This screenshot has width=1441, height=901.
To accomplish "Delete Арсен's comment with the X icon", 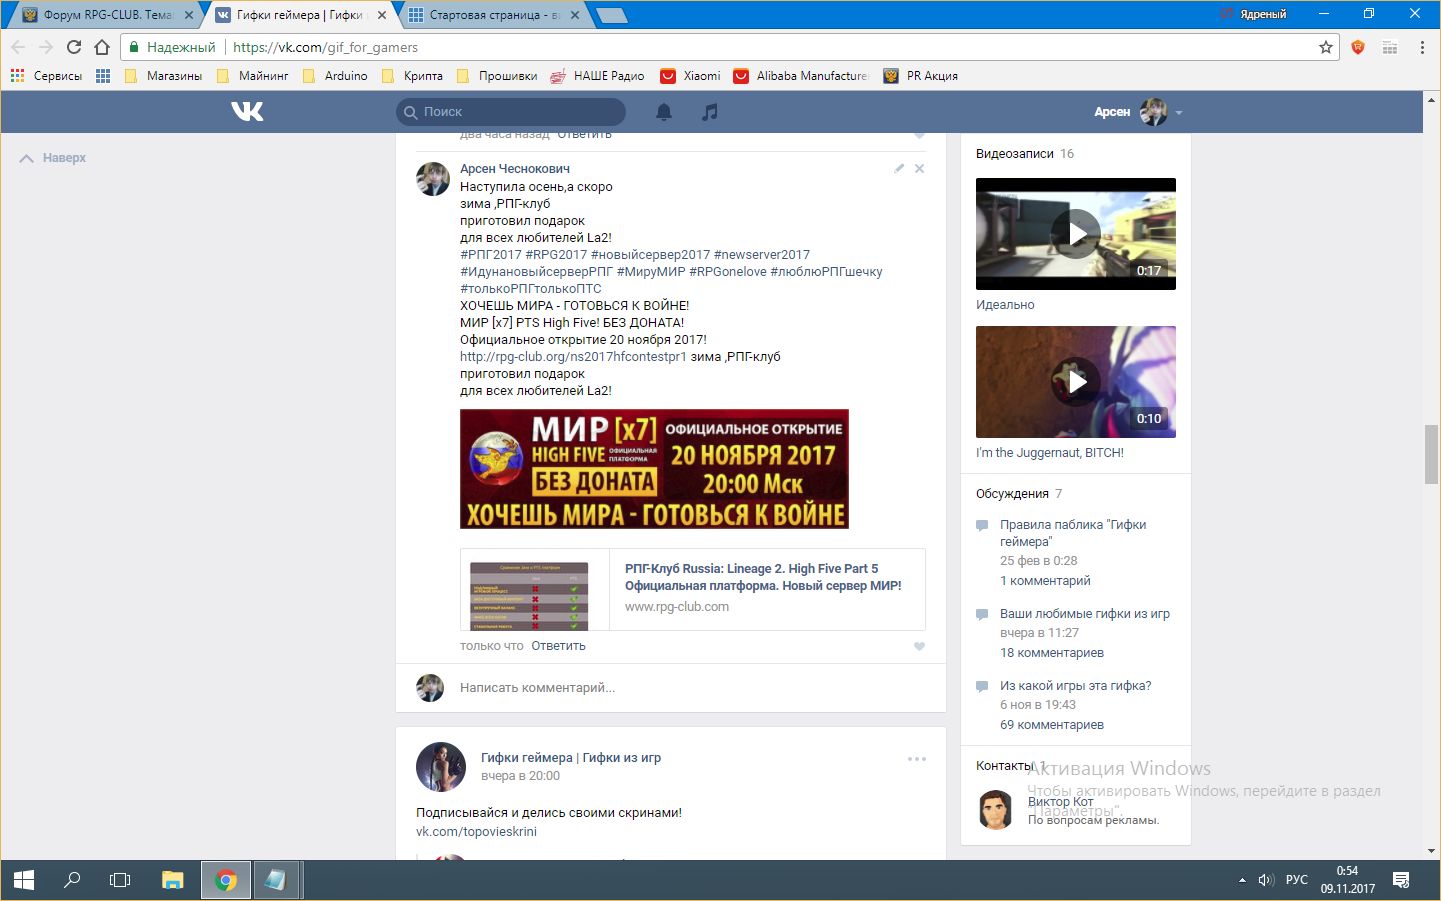I will tap(919, 168).
